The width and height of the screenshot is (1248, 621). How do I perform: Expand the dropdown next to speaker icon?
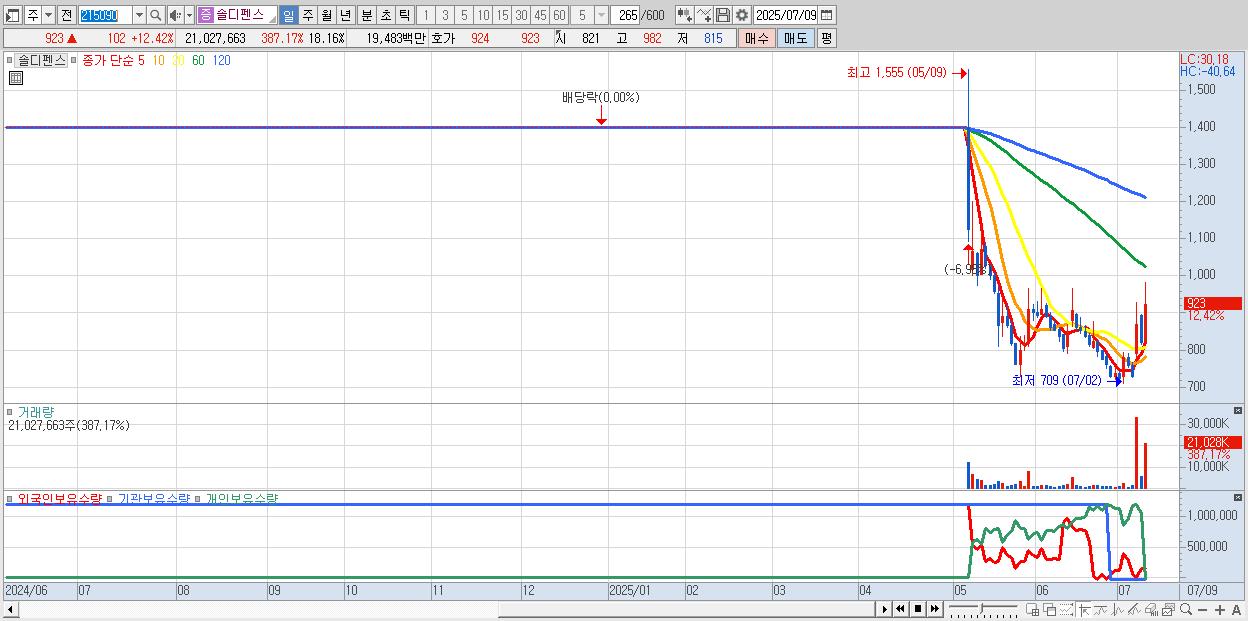[x=189, y=15]
